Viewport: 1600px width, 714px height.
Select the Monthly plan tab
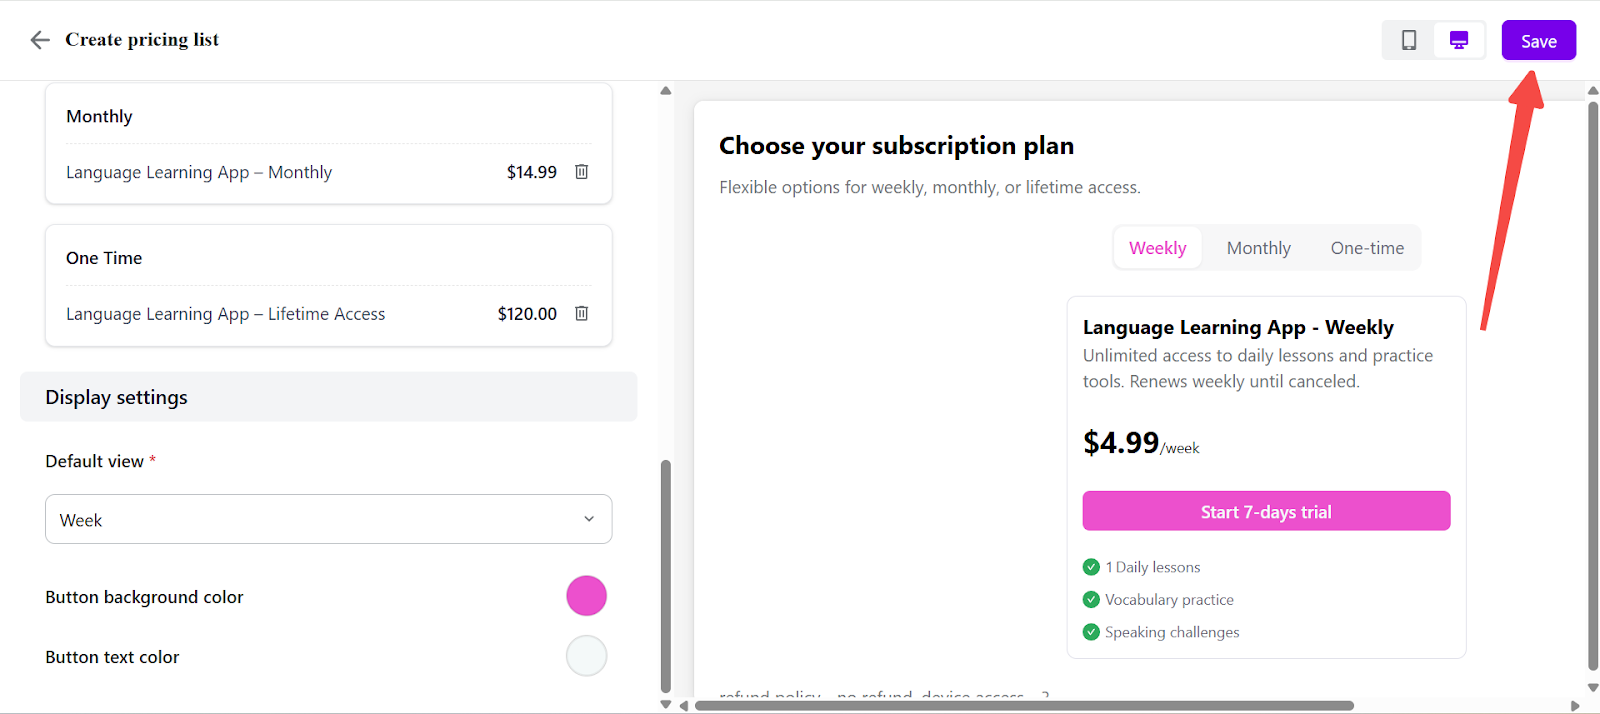[x=1258, y=248]
